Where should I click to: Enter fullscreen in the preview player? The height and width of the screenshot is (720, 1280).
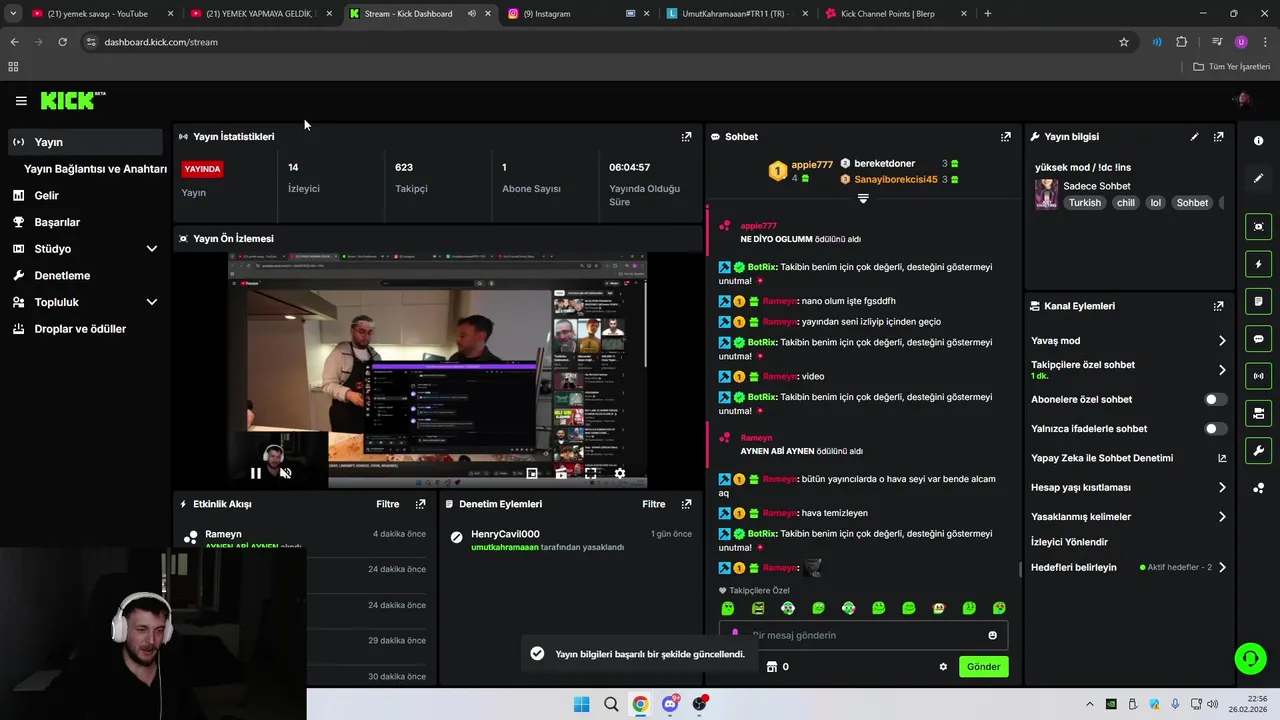point(590,473)
